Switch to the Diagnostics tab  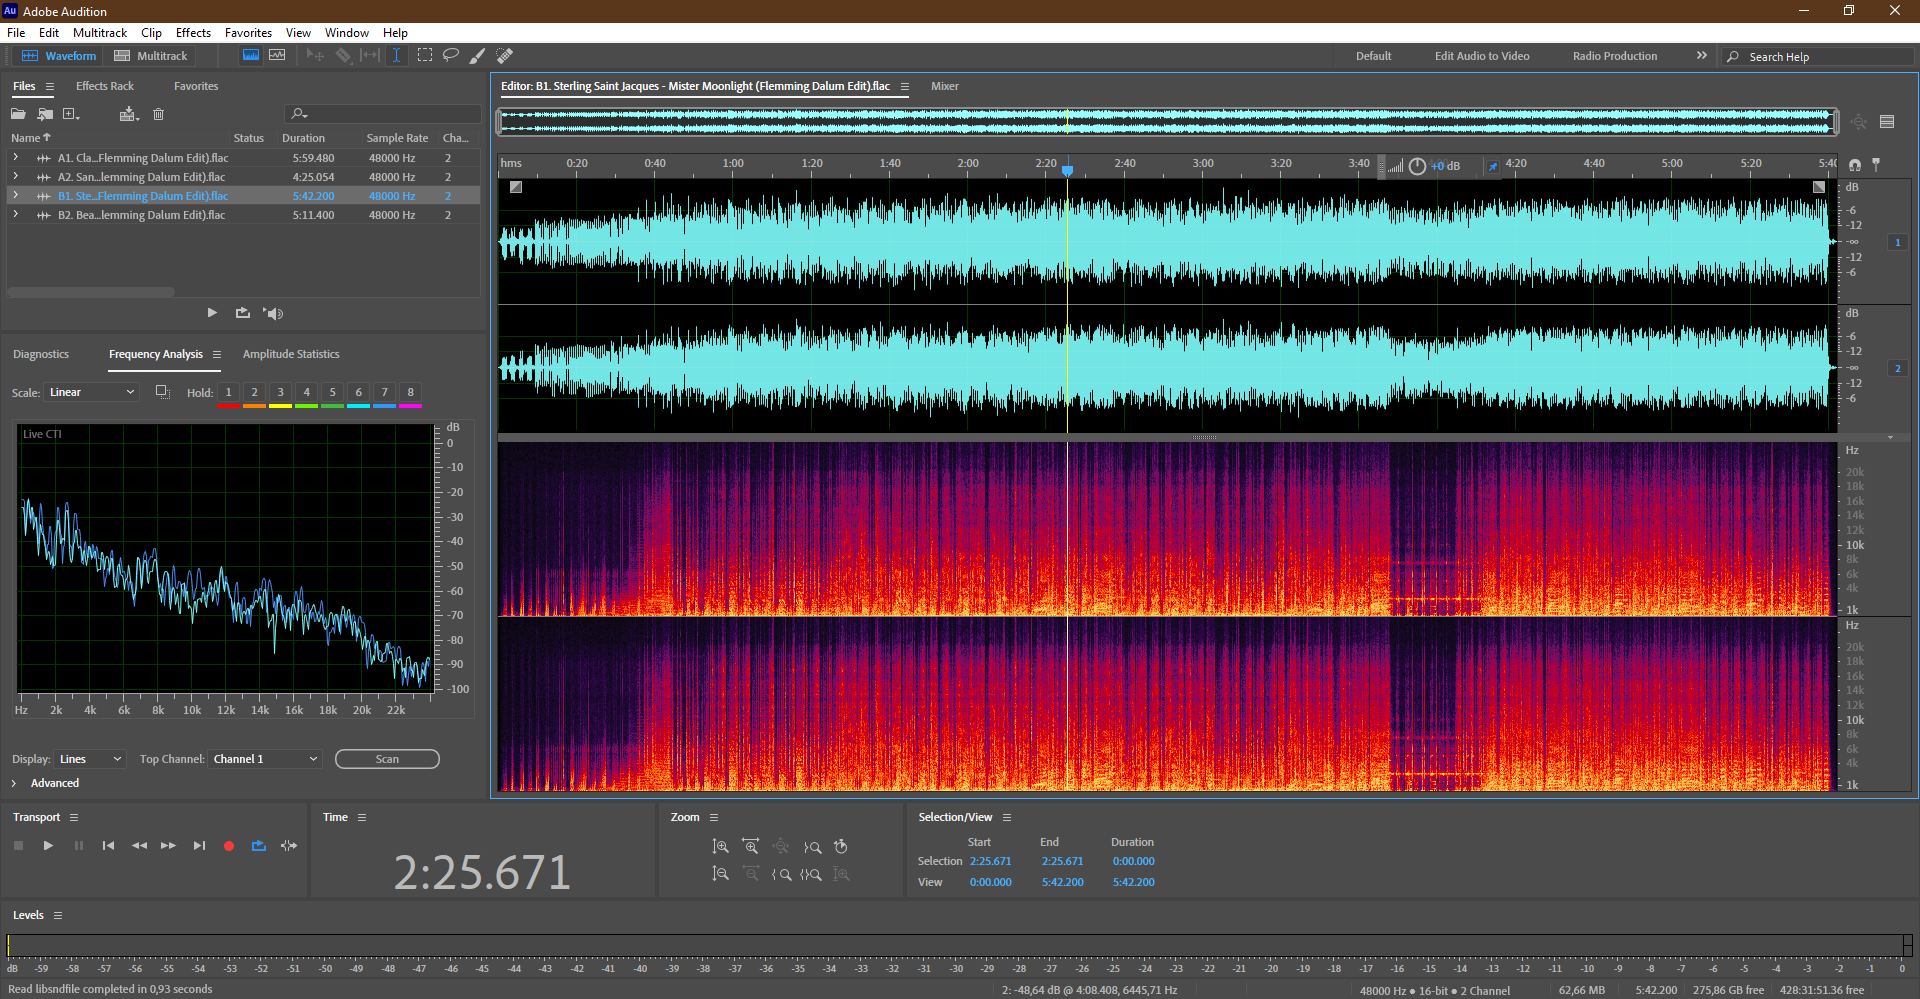pos(41,354)
